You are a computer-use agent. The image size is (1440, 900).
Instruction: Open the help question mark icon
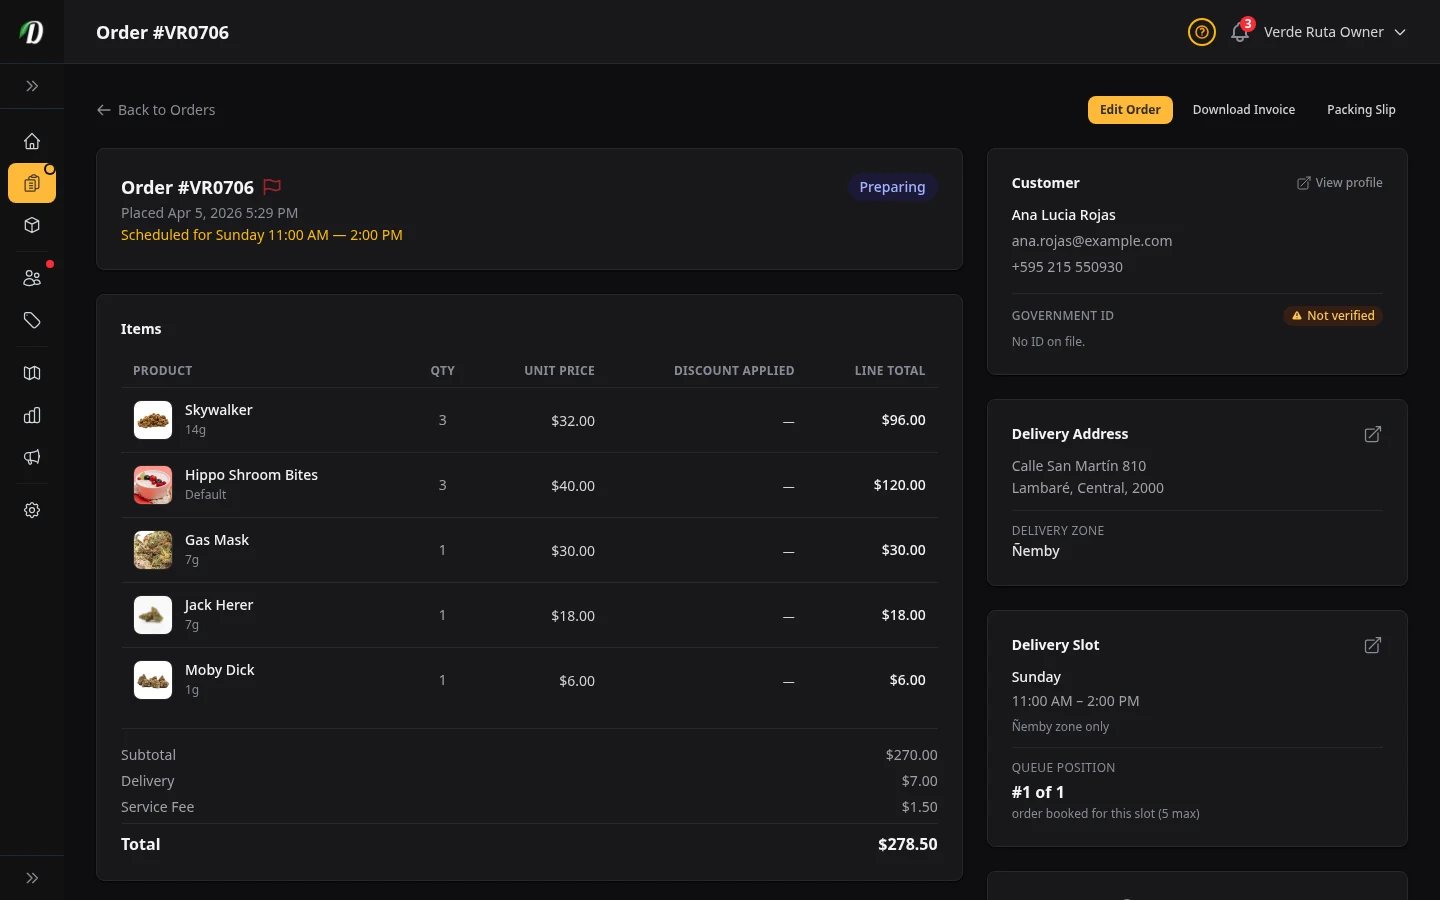pyautogui.click(x=1201, y=32)
